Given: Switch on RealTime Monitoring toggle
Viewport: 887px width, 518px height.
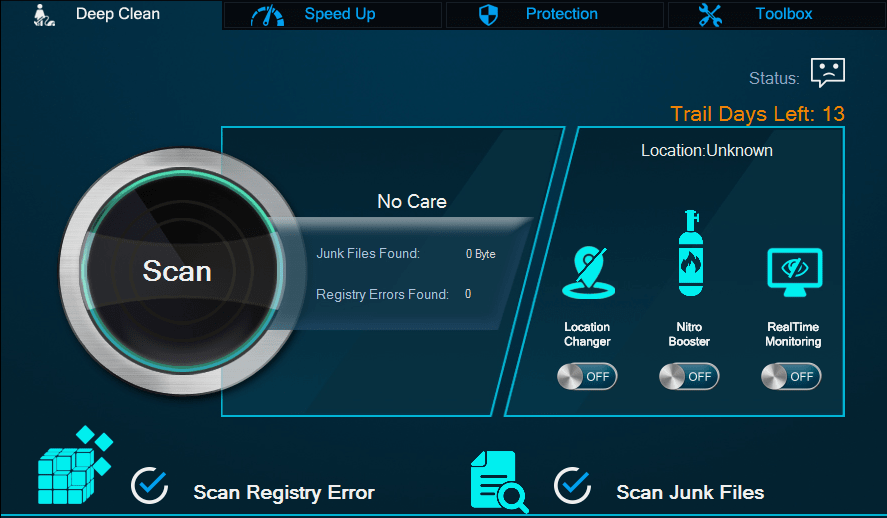Looking at the screenshot, I should click(x=791, y=377).
